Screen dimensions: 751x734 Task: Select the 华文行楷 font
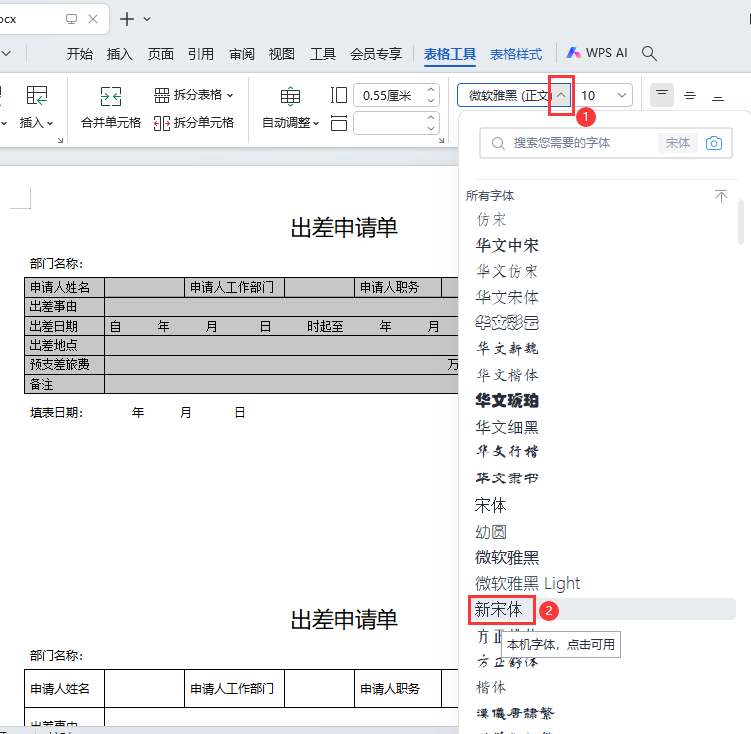click(507, 452)
